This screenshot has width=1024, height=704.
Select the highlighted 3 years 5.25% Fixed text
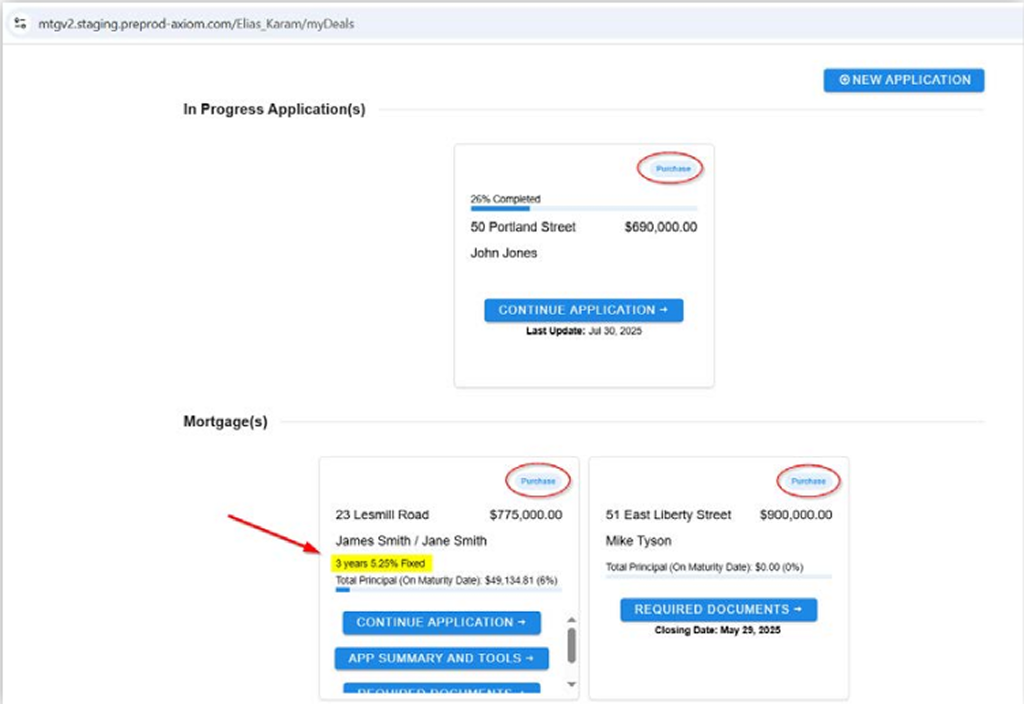[x=380, y=563]
